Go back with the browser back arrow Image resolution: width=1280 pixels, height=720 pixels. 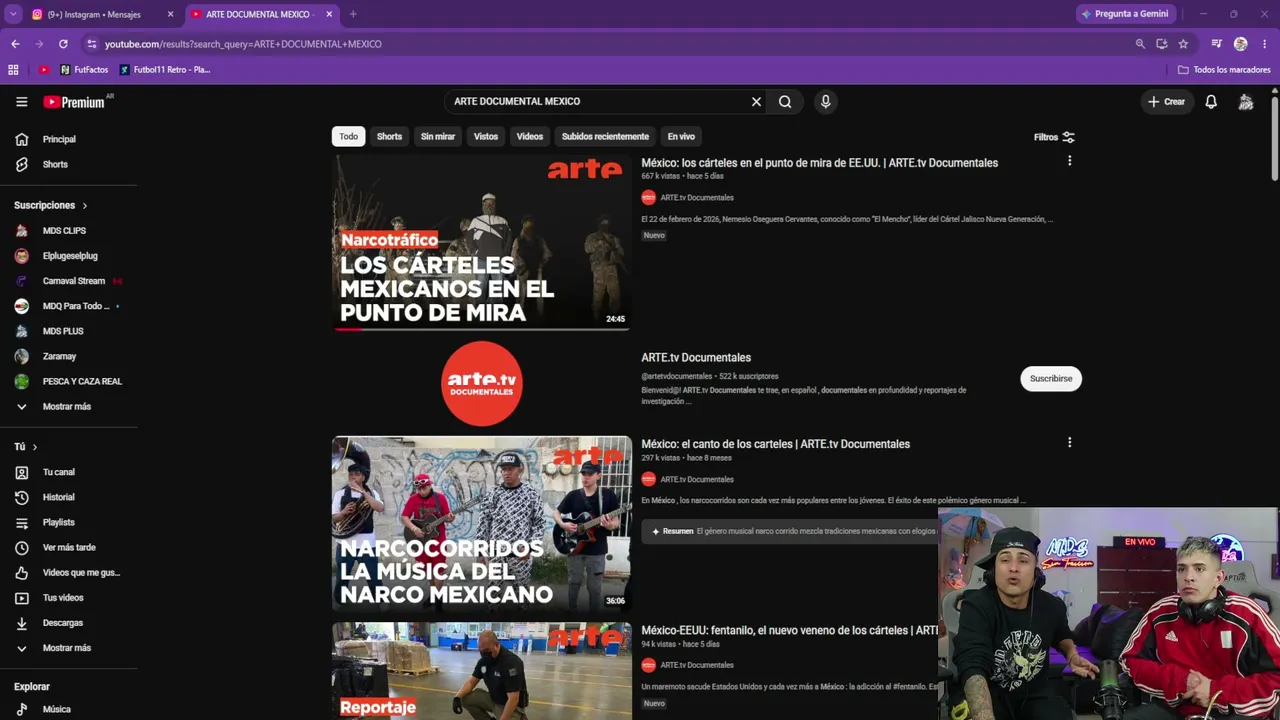point(15,44)
